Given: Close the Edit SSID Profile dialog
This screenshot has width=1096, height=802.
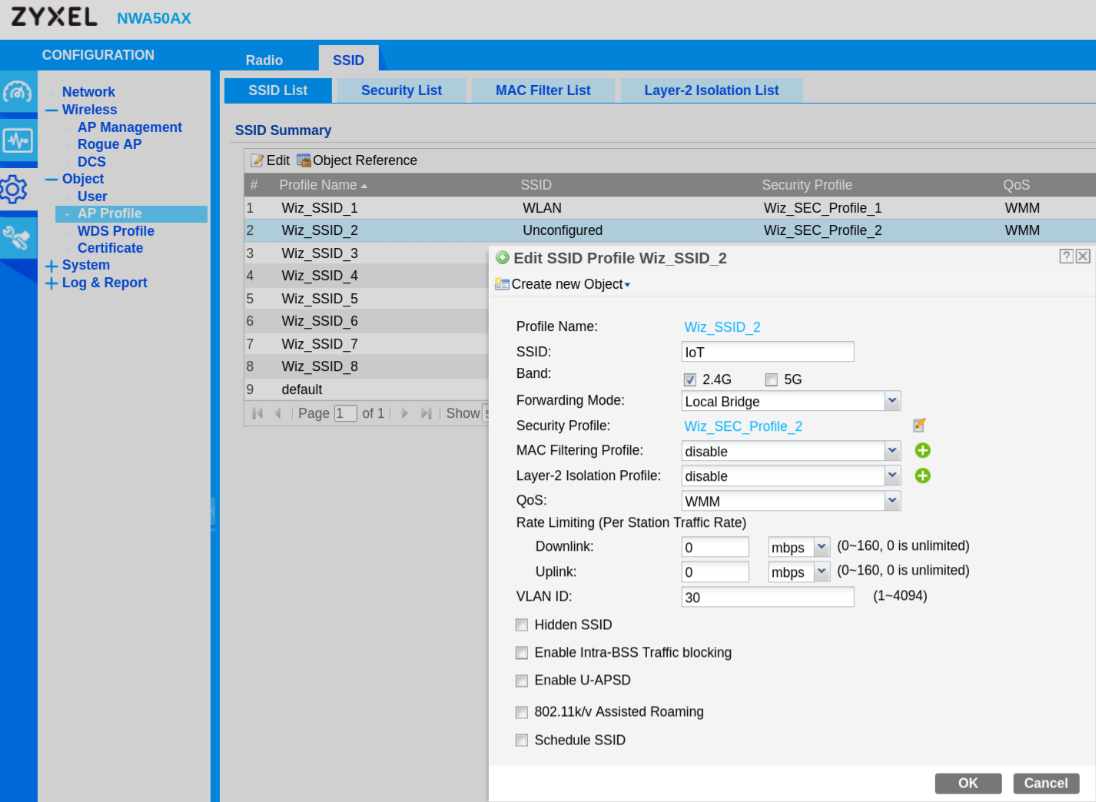Looking at the screenshot, I should tap(1083, 256).
